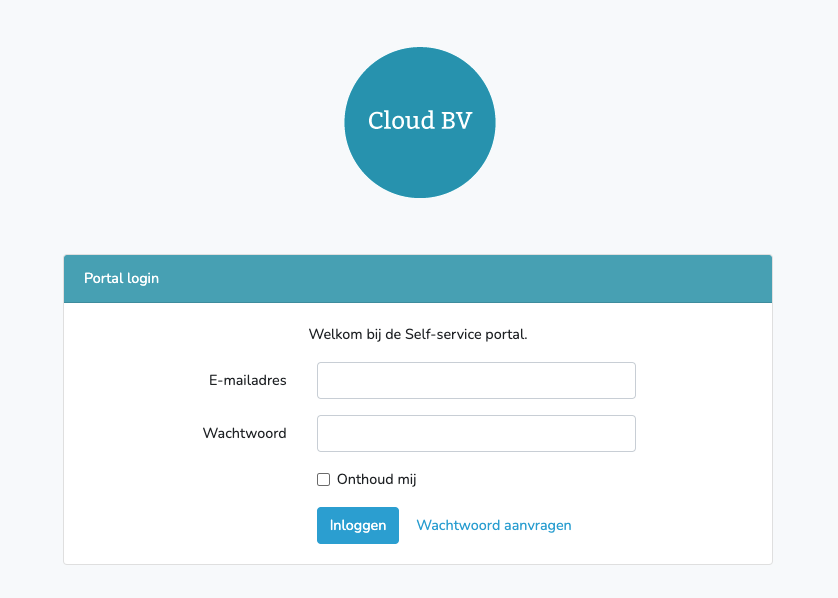This screenshot has height=598, width=838.
Task: Click the E-mailadres label
Action: [x=247, y=380]
